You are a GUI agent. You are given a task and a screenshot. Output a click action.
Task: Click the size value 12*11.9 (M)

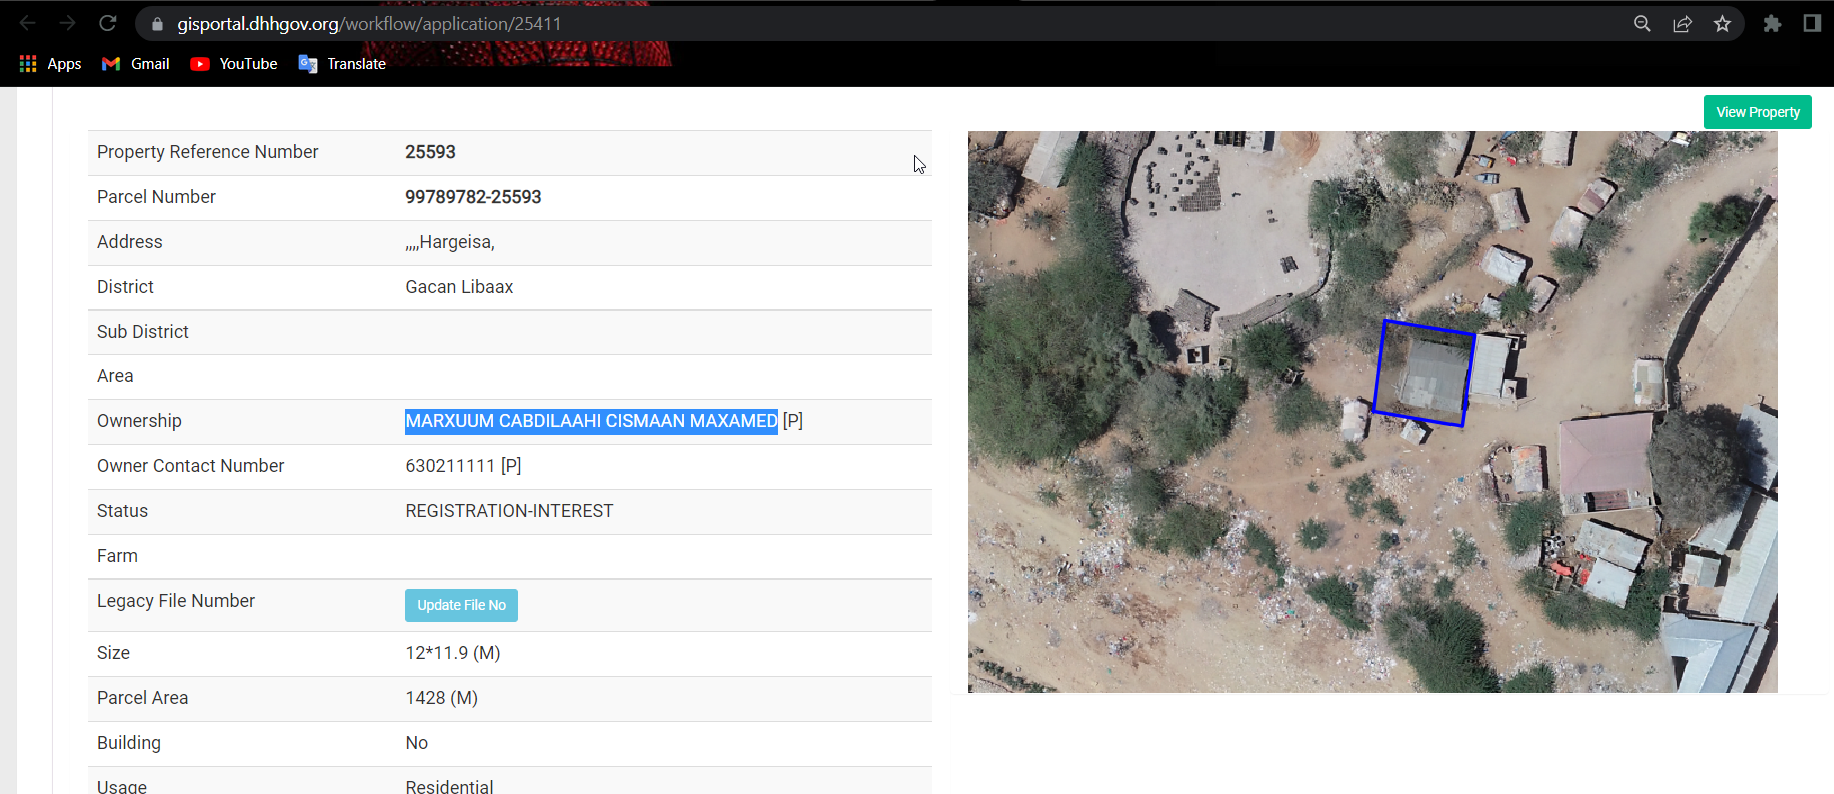tap(453, 653)
